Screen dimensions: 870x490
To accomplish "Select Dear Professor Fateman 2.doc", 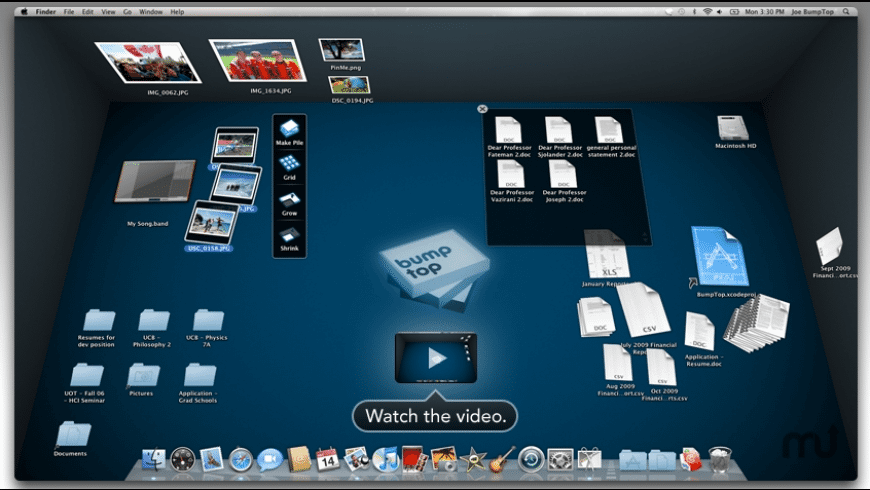I will 508,130.
